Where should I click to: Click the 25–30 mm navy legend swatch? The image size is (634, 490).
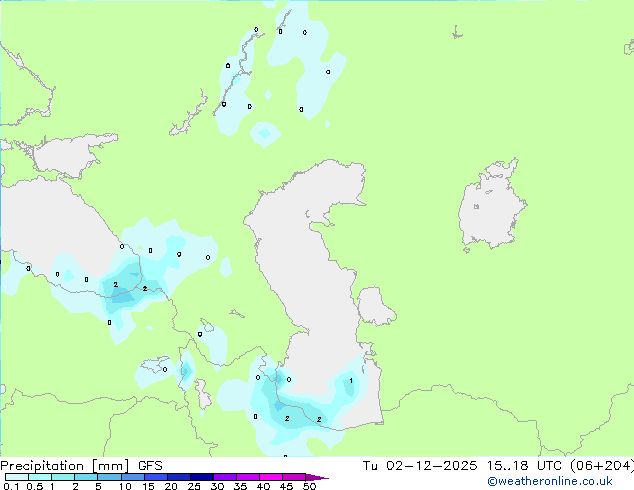click(x=202, y=477)
